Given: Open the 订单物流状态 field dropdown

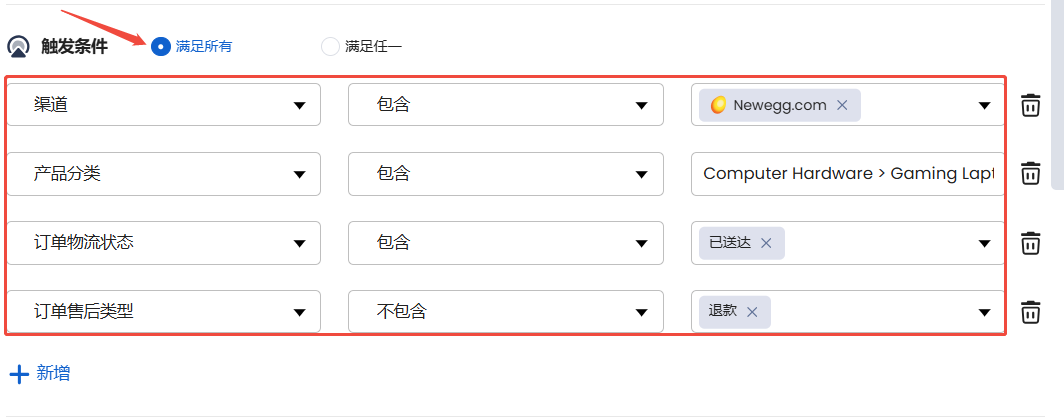Looking at the screenshot, I should pos(164,243).
